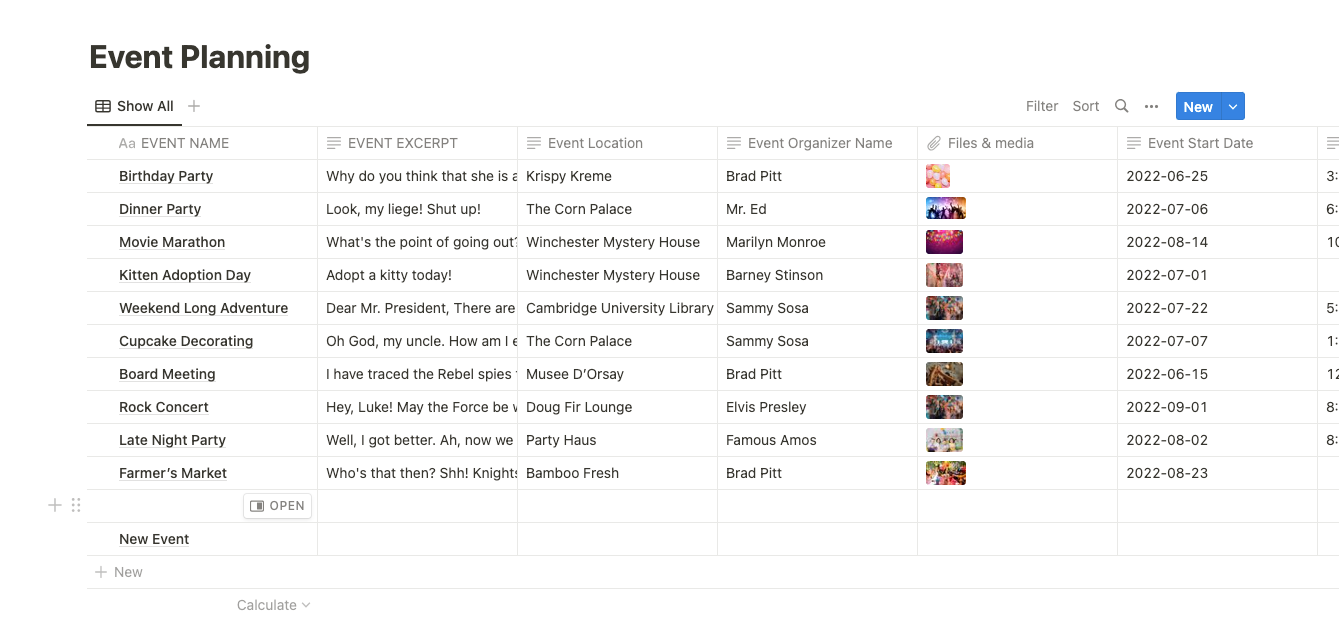1339x640 pixels.
Task: Click the paperclip icon in Files & media header
Action: [934, 143]
